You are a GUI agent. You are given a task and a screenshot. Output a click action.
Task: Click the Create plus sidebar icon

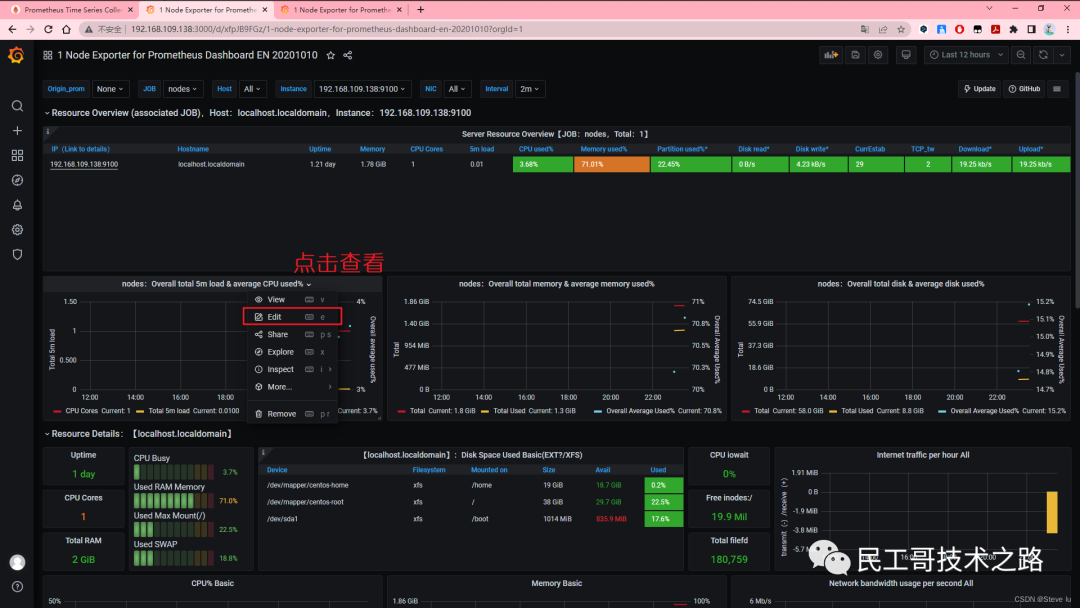point(17,131)
